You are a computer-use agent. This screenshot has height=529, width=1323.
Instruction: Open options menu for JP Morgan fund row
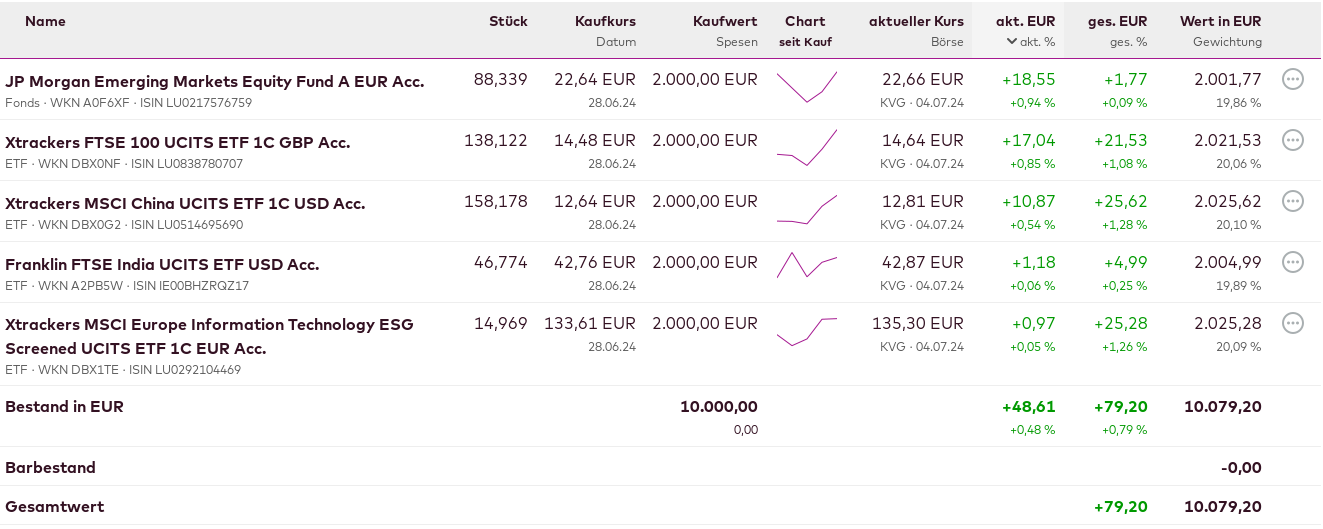pyautogui.click(x=1292, y=79)
